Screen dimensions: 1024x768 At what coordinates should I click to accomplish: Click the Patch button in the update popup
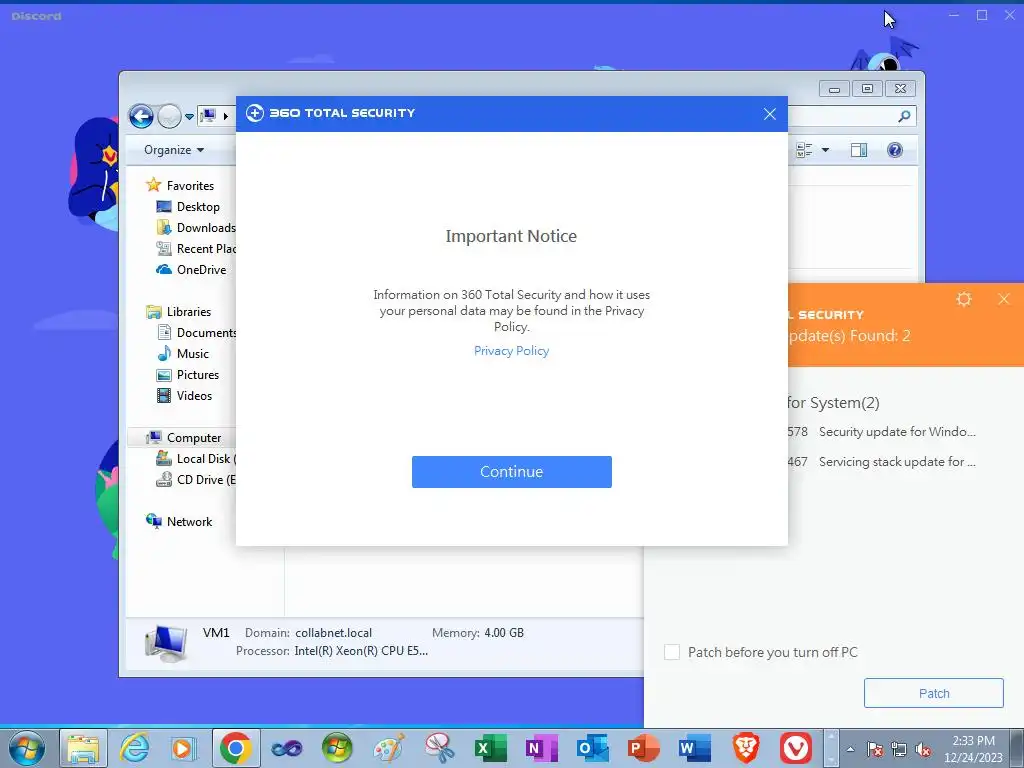point(933,693)
